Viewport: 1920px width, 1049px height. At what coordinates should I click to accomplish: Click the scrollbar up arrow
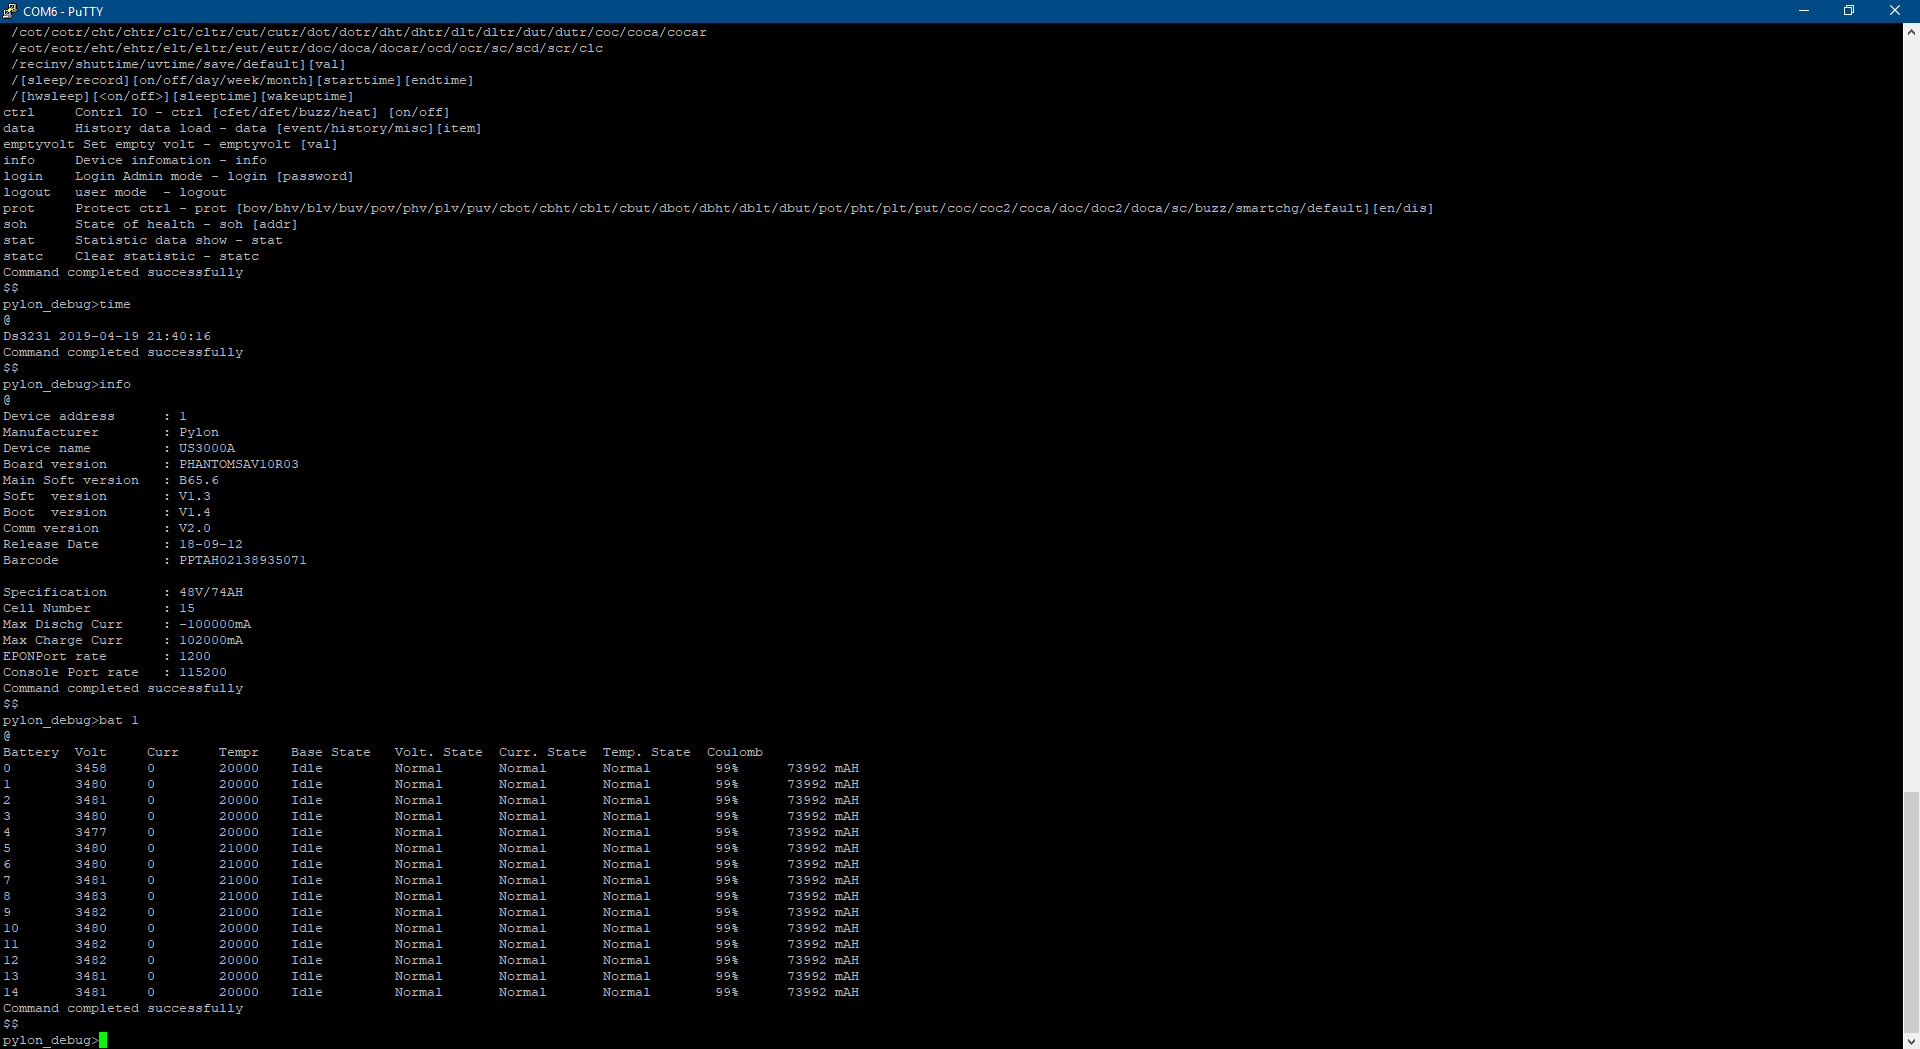pos(1911,32)
